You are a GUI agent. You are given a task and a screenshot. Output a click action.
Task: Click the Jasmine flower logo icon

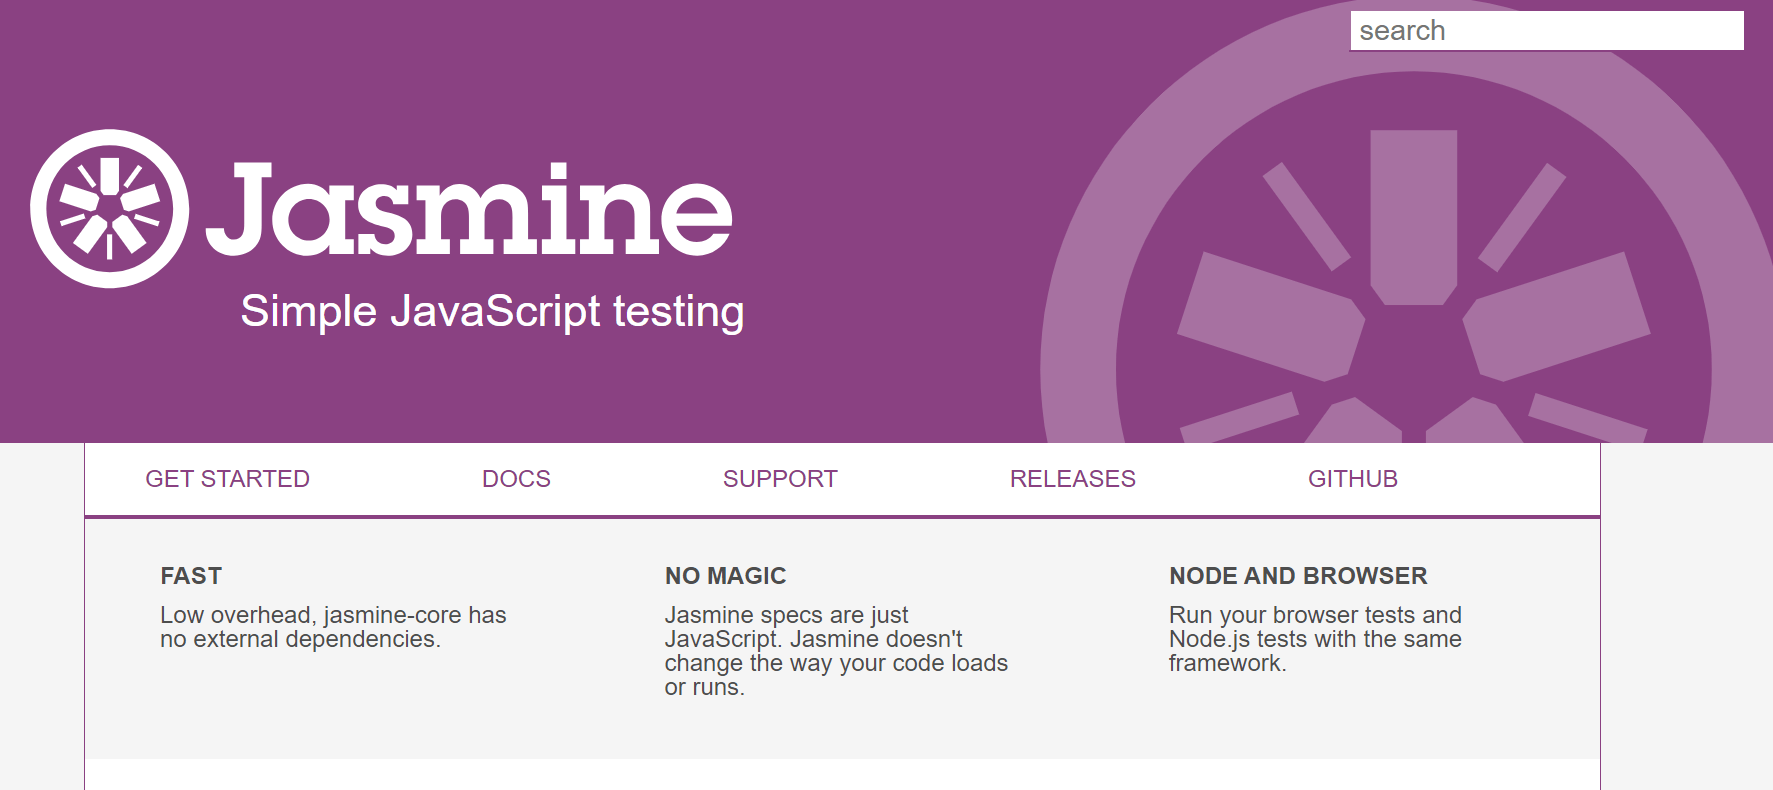point(109,208)
